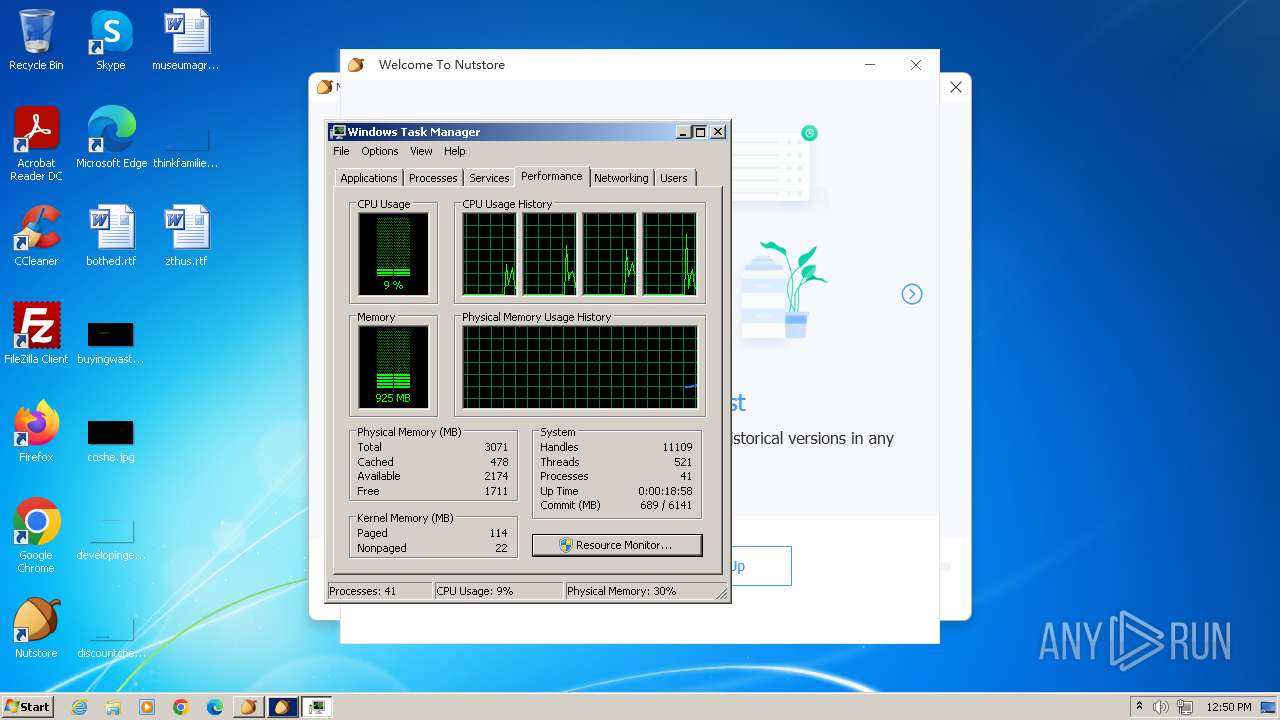Viewport: 1280px width, 720px height.
Task: Open the FileZilla Client desktop shortcut
Action: click(x=36, y=334)
